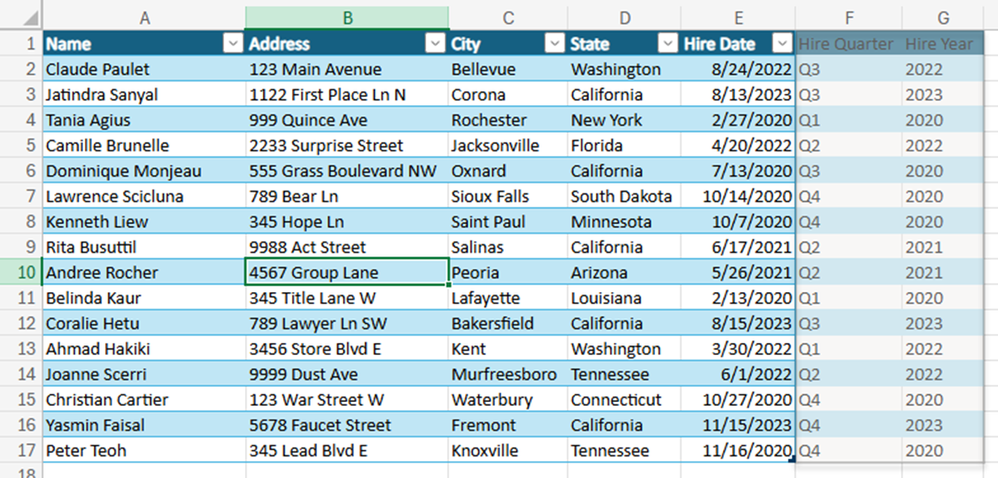Select column B header

[x=347, y=18]
